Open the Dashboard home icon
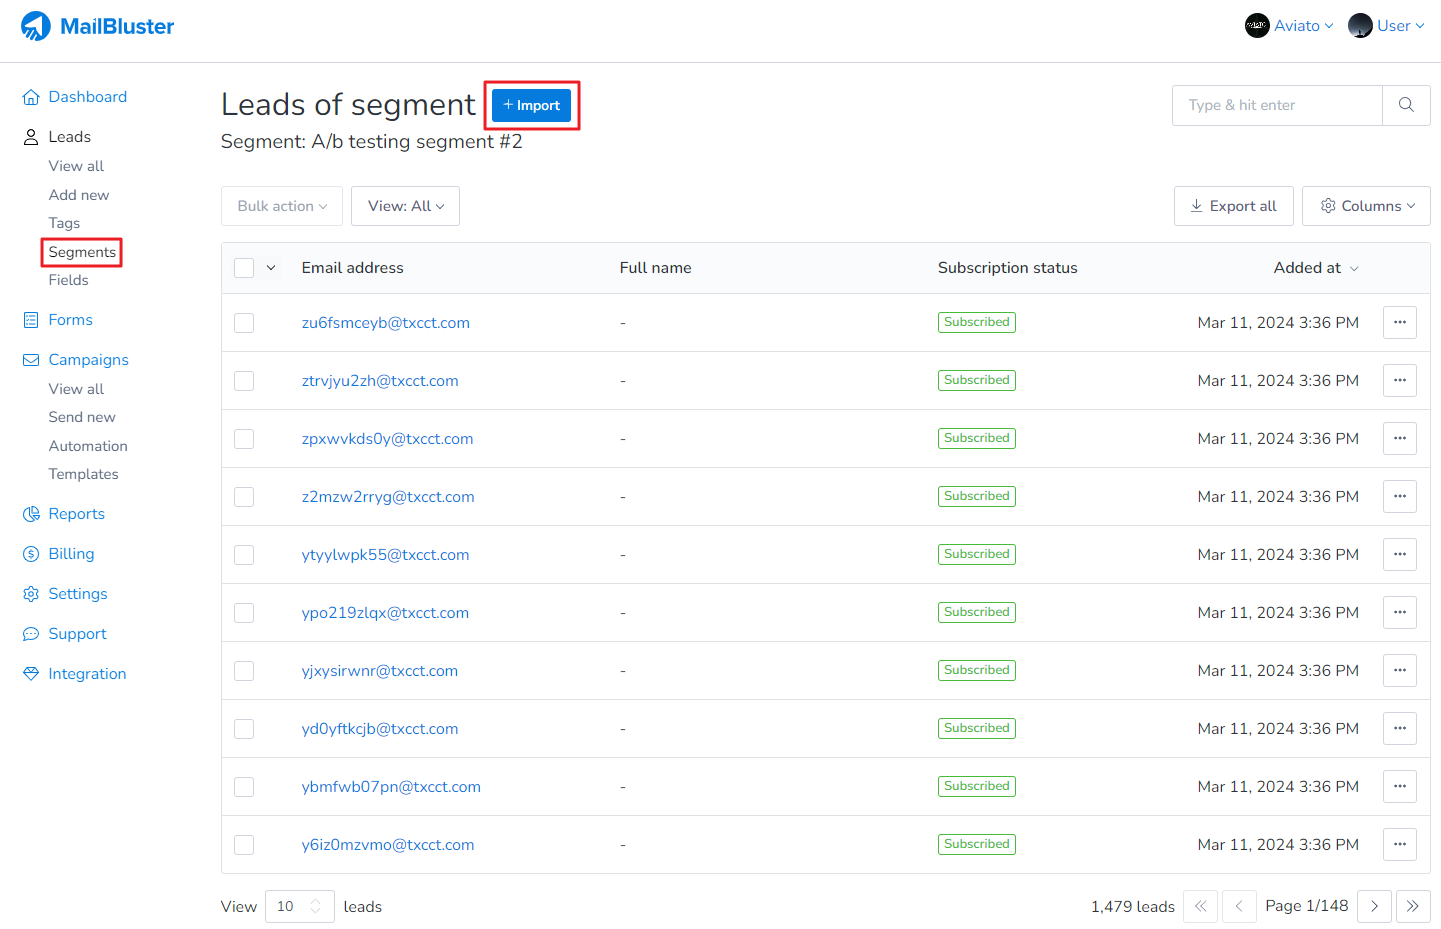 coord(31,97)
